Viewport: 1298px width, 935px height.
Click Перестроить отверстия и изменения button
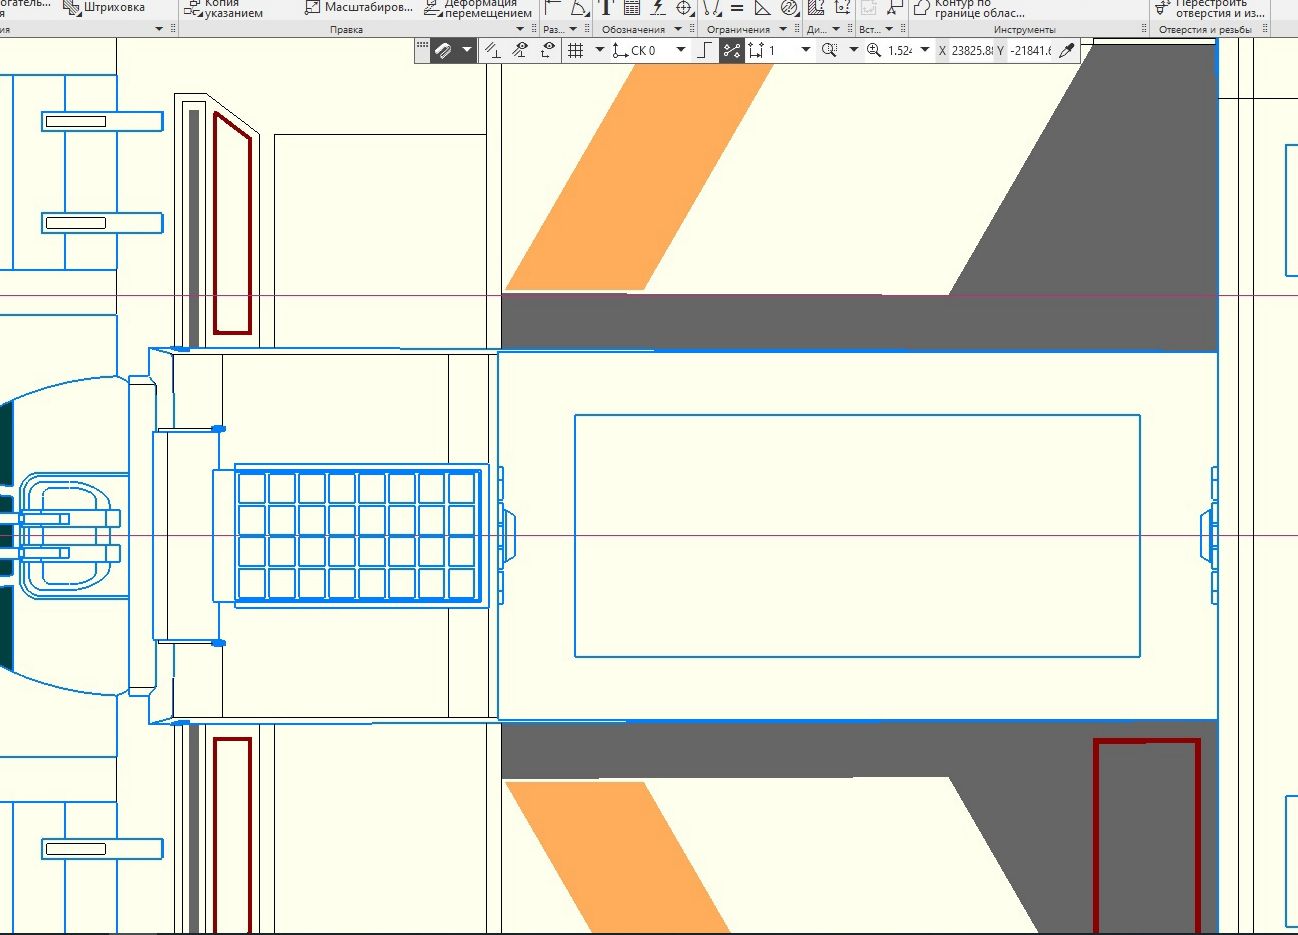pos(1209,9)
